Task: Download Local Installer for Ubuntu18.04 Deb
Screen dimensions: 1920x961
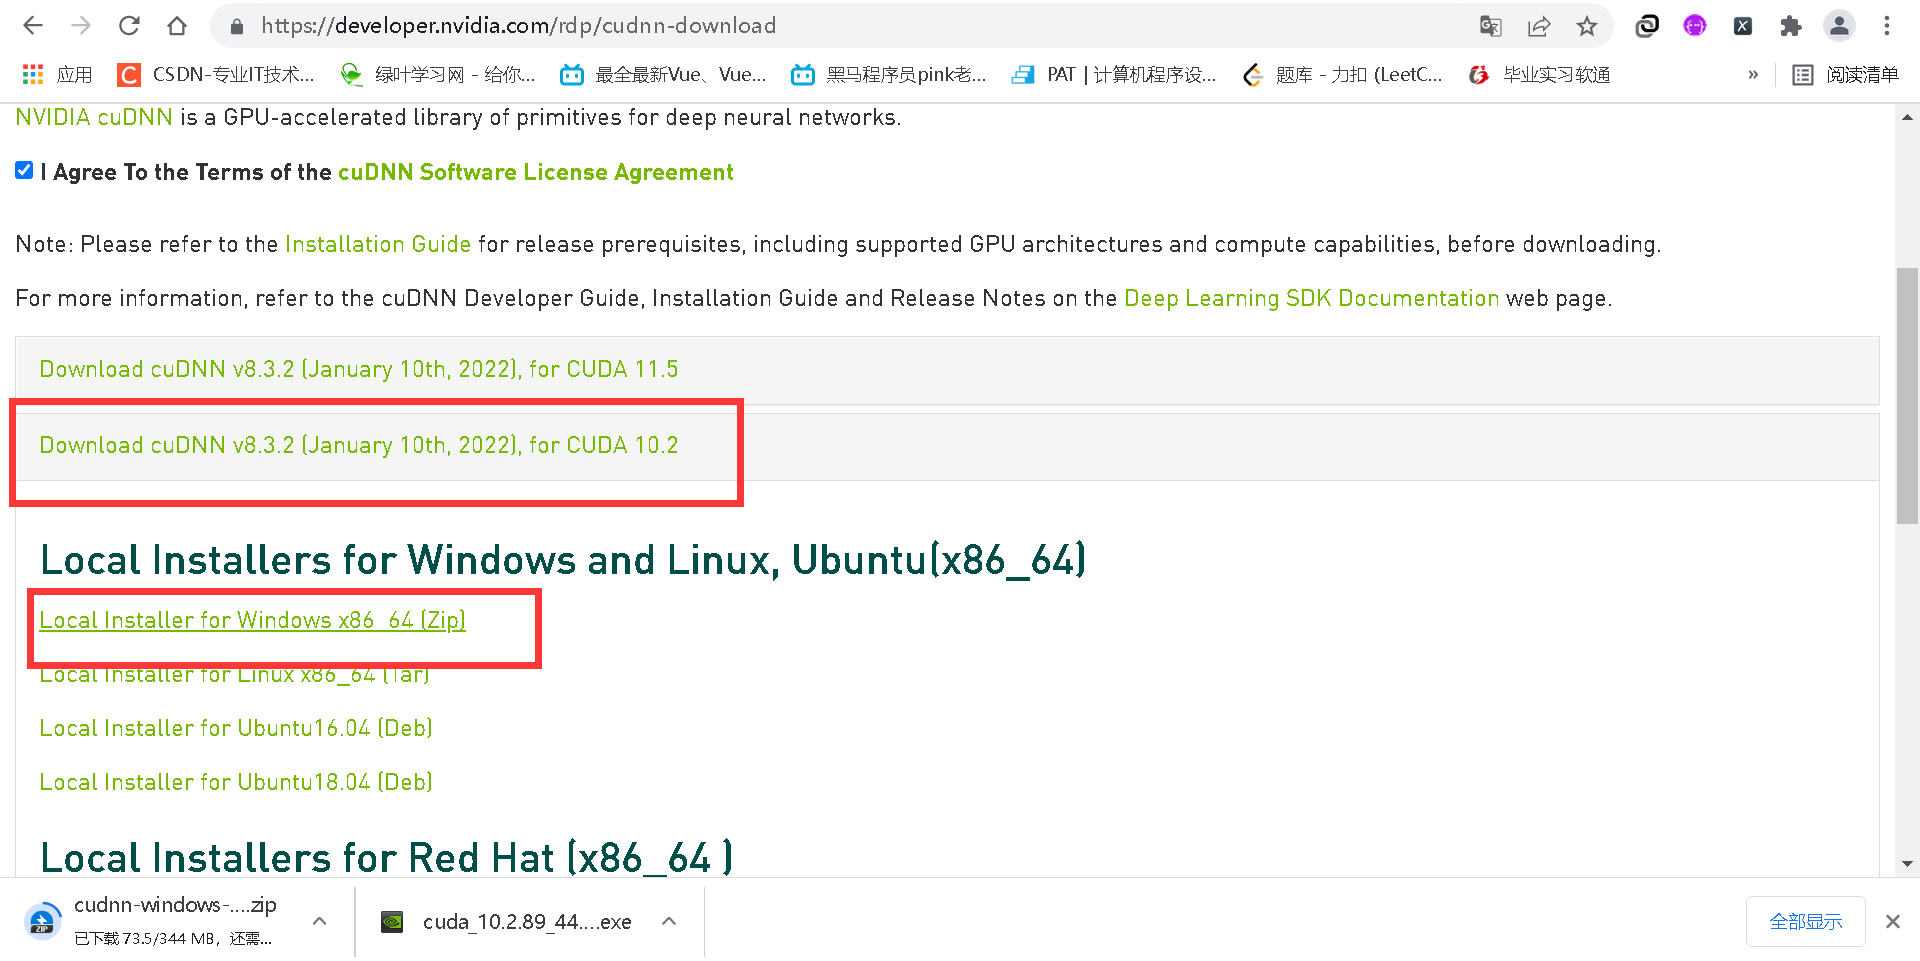Action: pyautogui.click(x=236, y=782)
